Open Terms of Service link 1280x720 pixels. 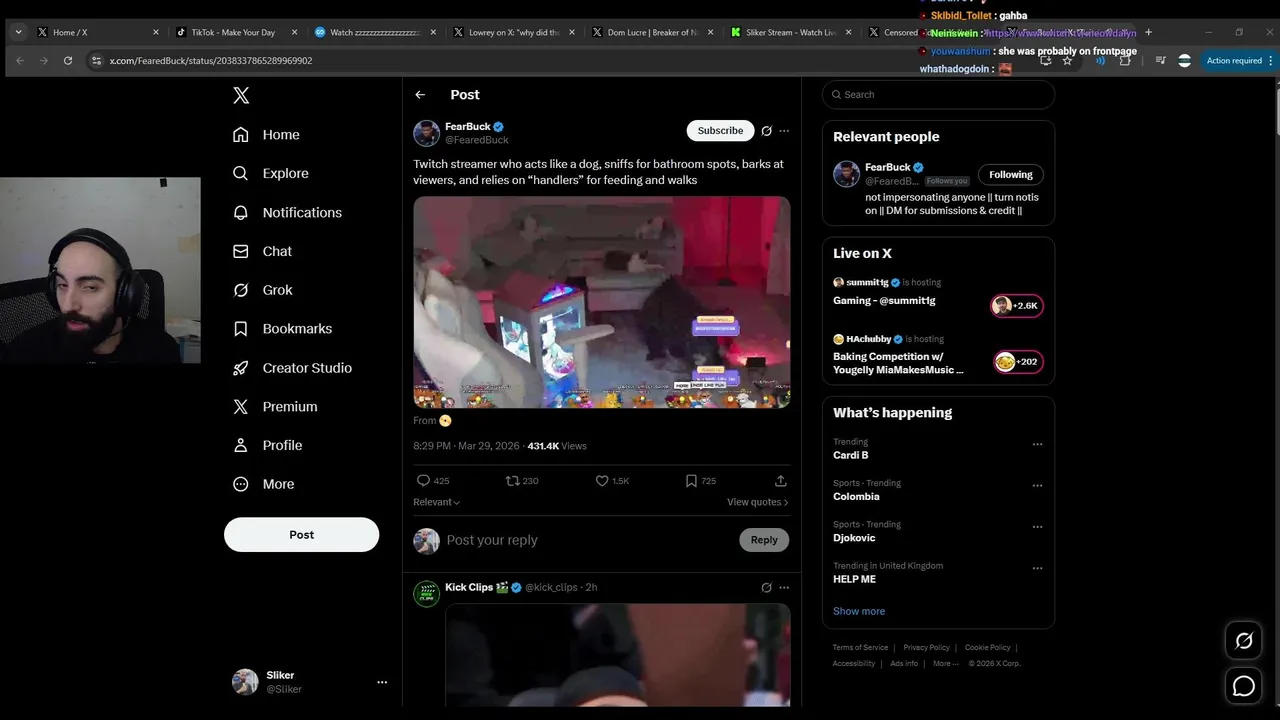(860, 647)
